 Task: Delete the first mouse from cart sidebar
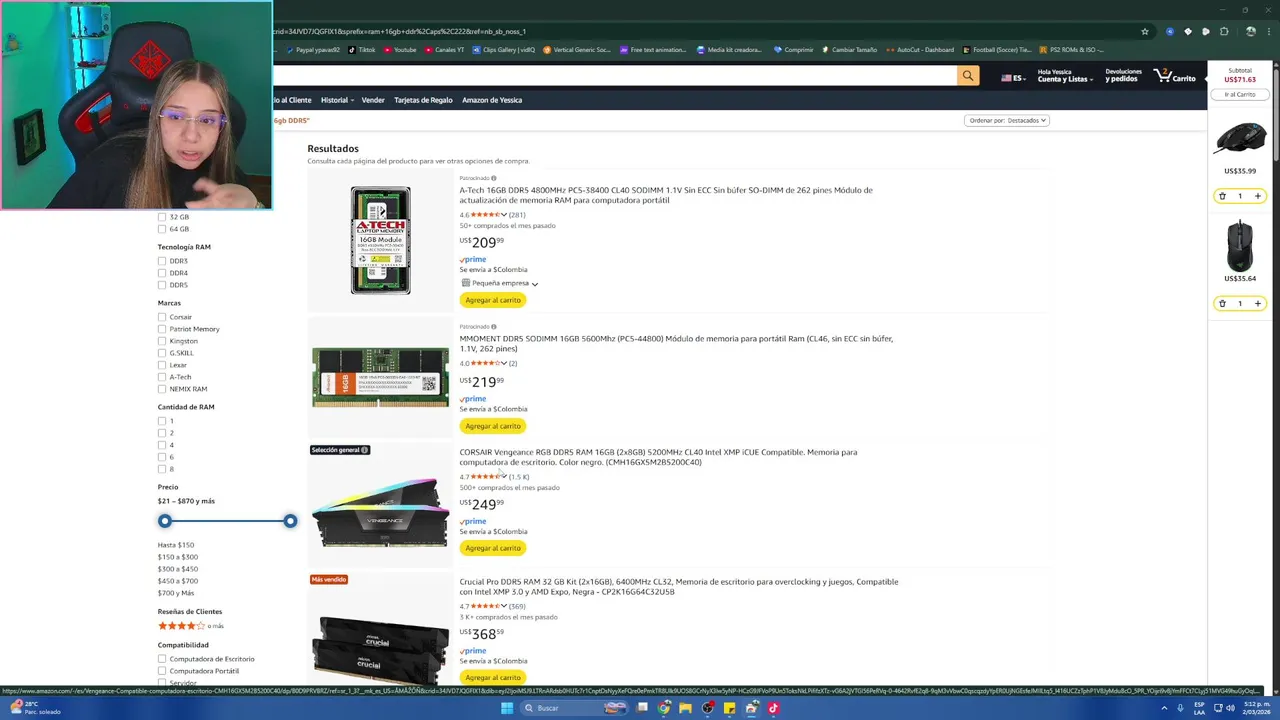[1222, 196]
